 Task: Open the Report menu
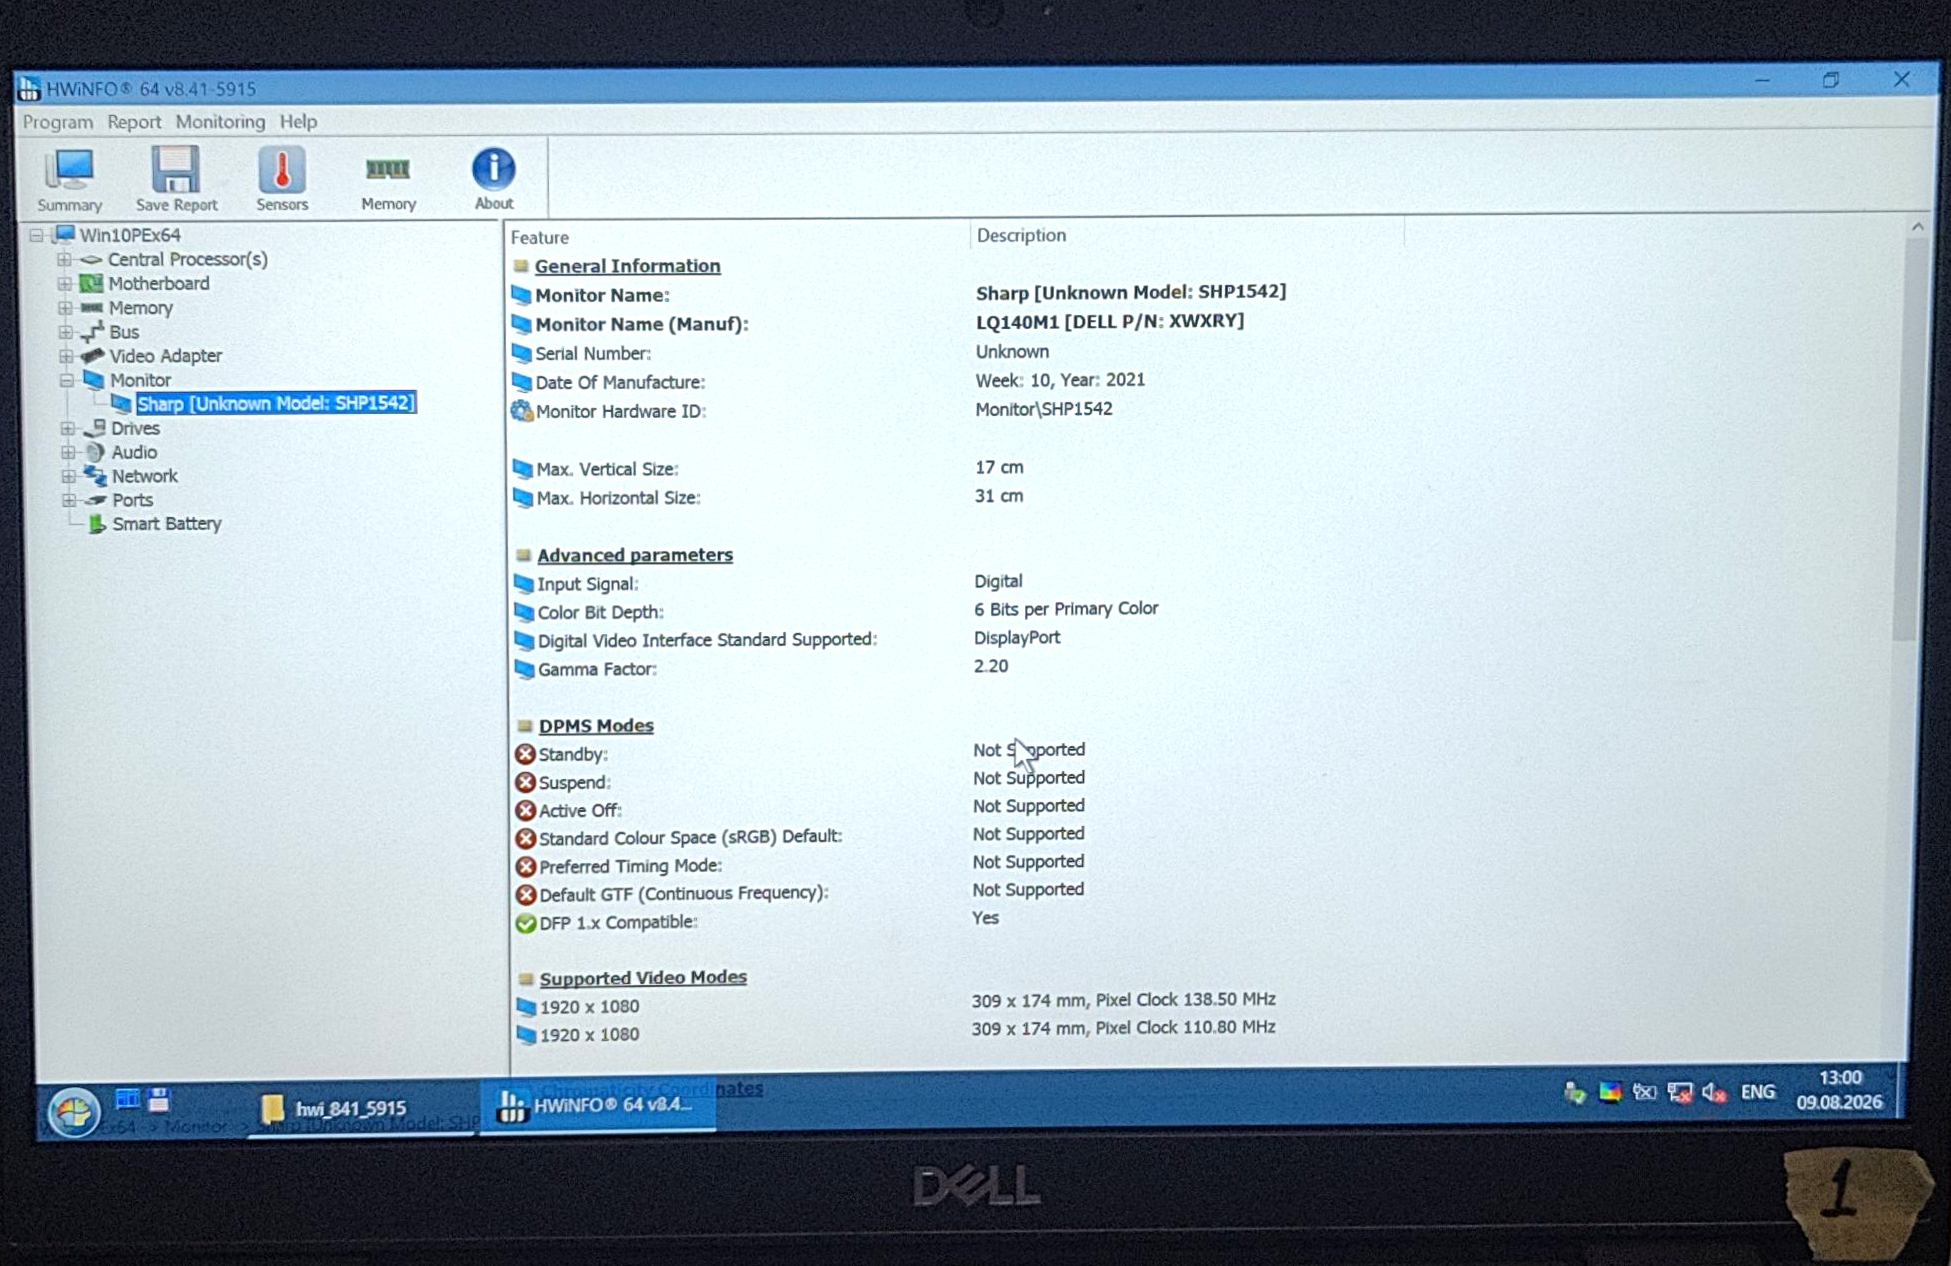134,122
